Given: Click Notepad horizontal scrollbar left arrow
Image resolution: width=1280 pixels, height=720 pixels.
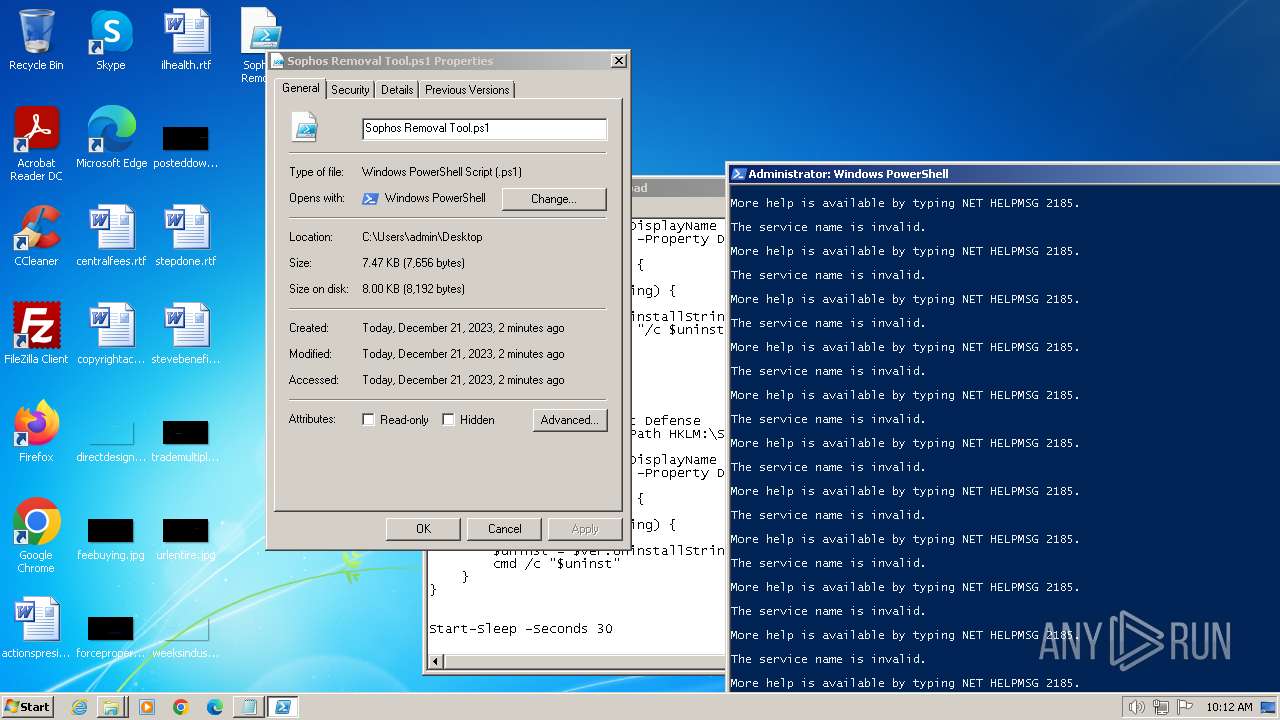Looking at the screenshot, I should (x=435, y=661).
